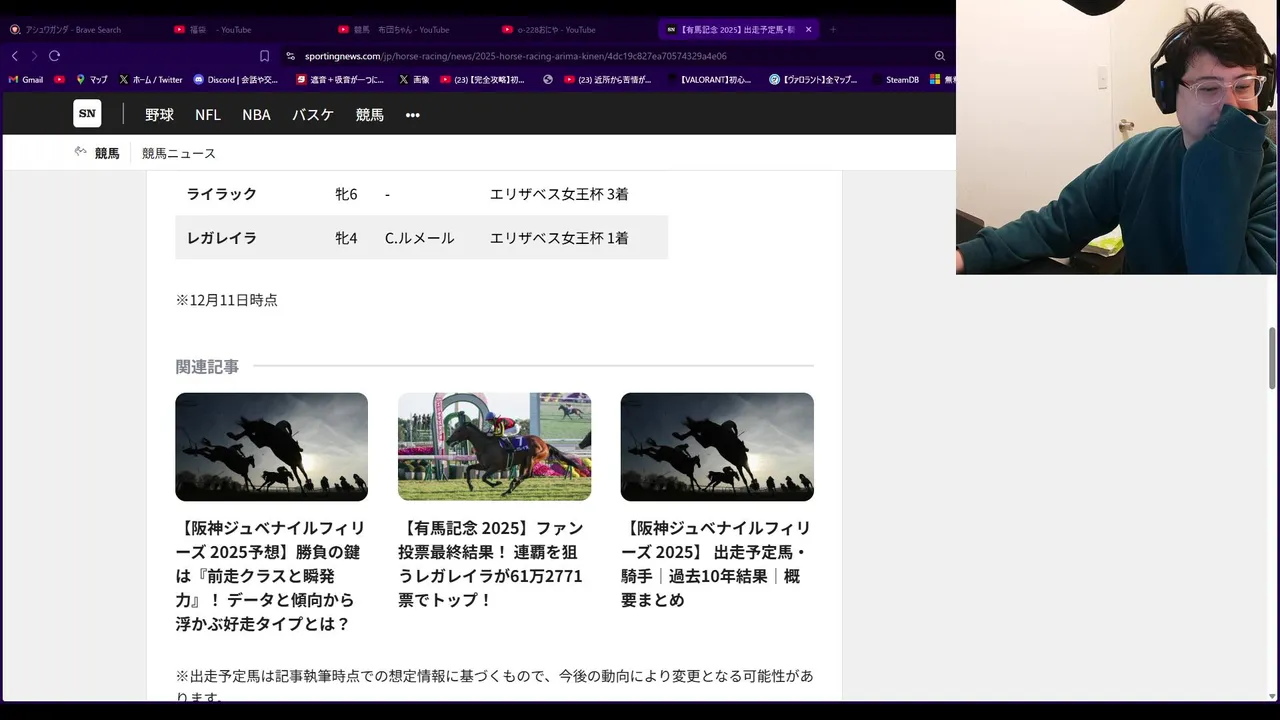Click the エリザベス女王杯 1着 cell
This screenshot has width=1280, height=720.
click(x=559, y=238)
